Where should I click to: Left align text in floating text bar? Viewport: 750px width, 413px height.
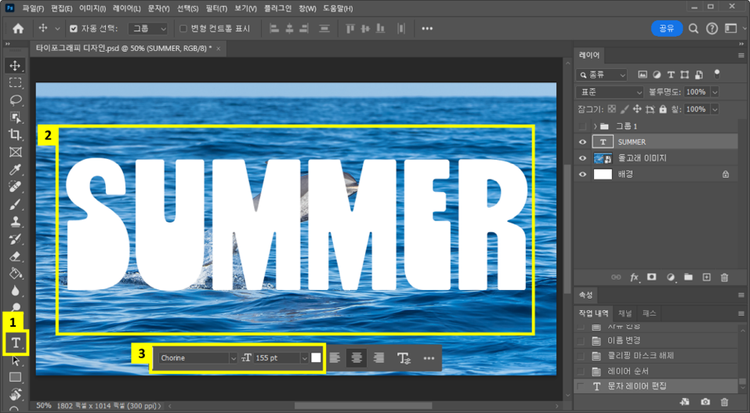[x=335, y=358]
